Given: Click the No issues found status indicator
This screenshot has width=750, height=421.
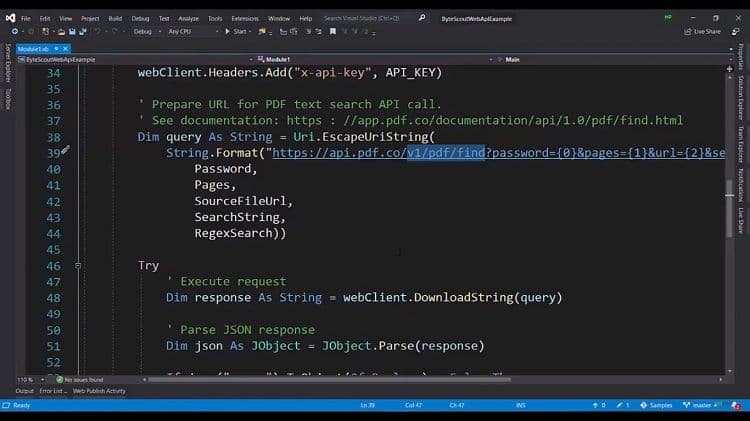Looking at the screenshot, I should click(81, 380).
